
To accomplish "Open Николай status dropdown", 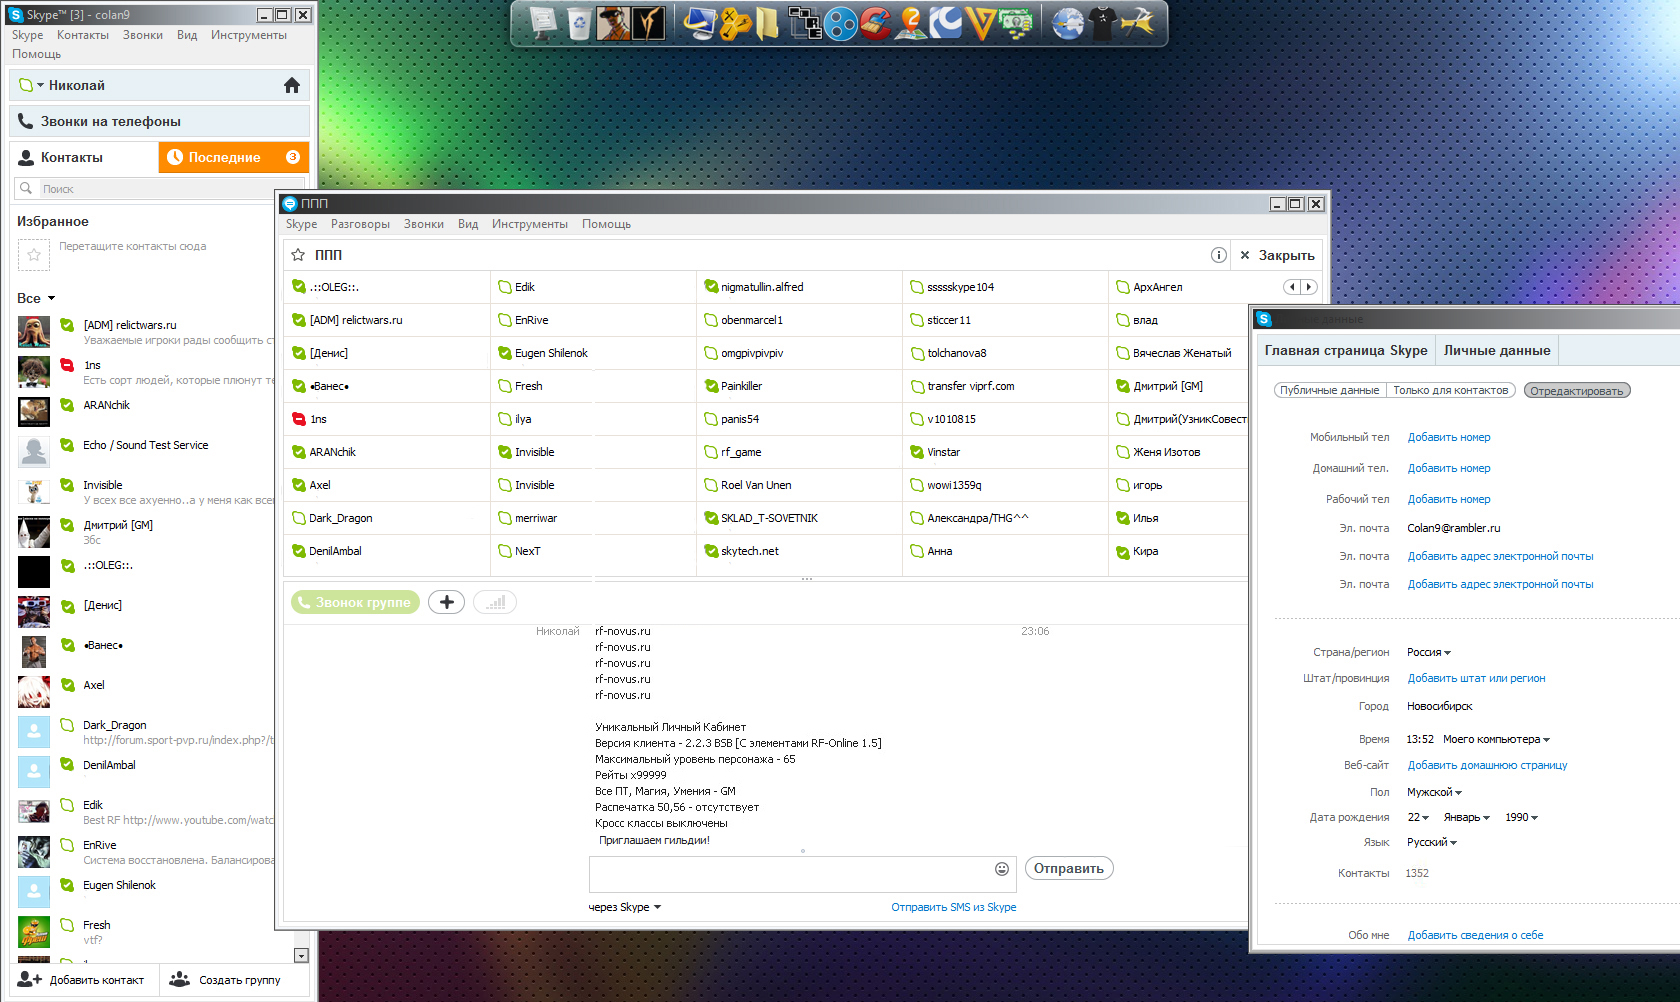I will click(31, 85).
